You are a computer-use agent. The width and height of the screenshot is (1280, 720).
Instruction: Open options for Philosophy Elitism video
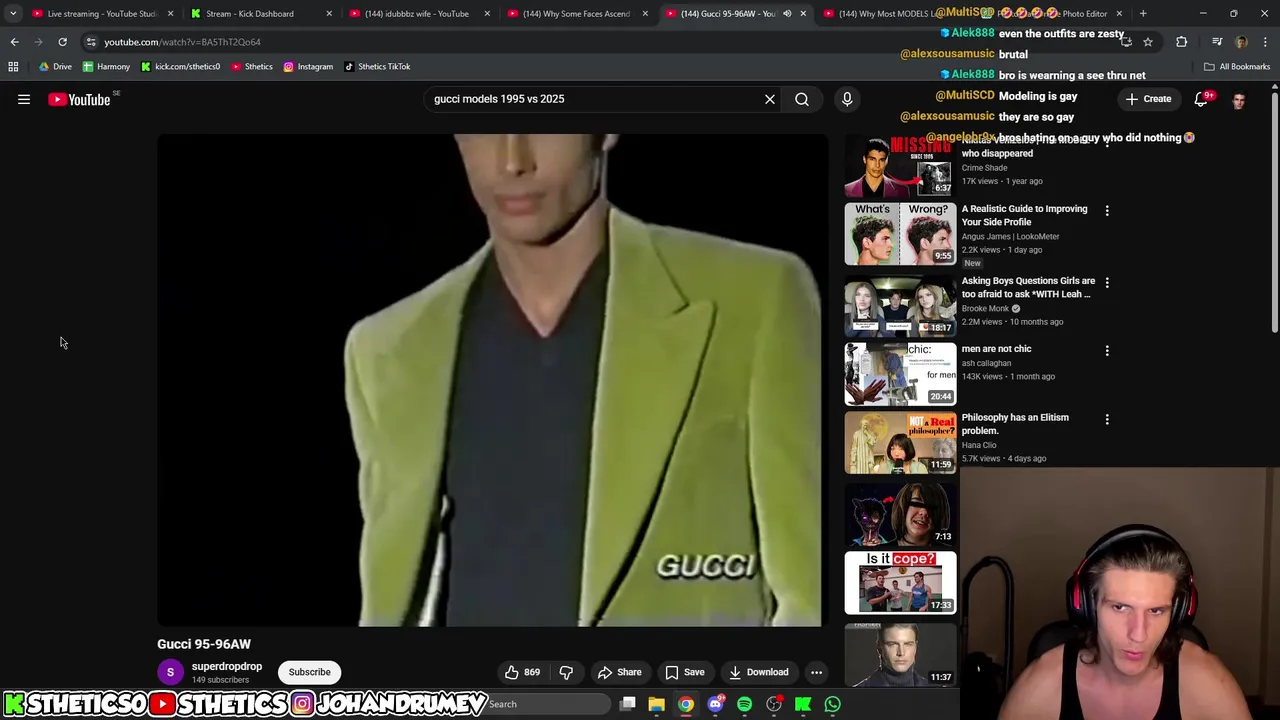point(1107,419)
